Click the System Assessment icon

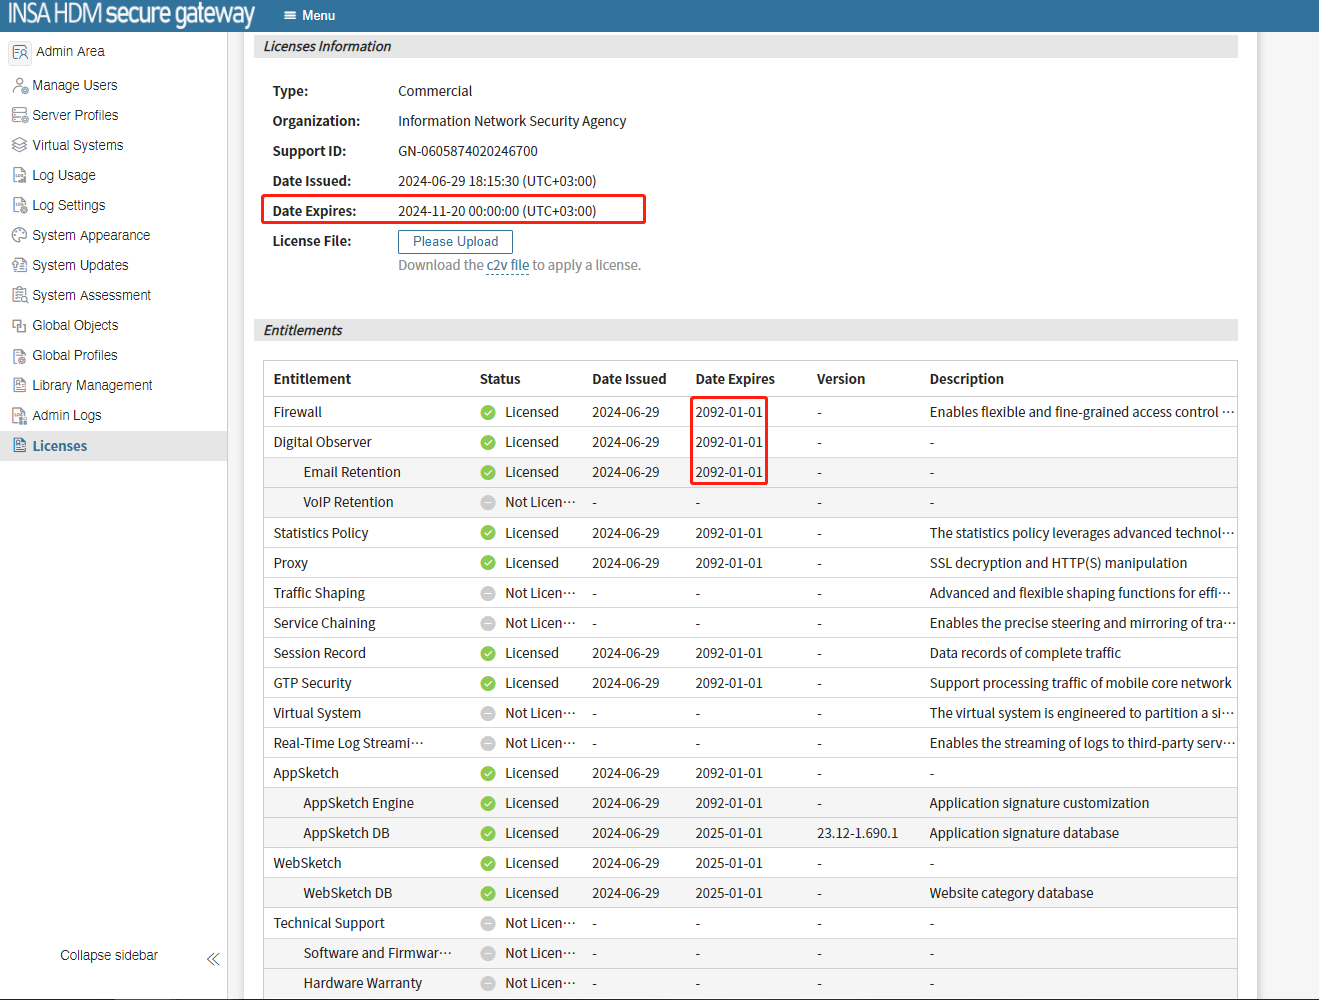tap(19, 295)
